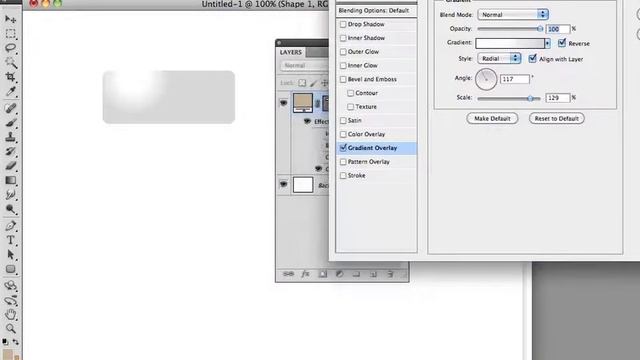Enable the Bevel and Emboss checkbox
Viewport: 640px width, 360px height.
343,80
